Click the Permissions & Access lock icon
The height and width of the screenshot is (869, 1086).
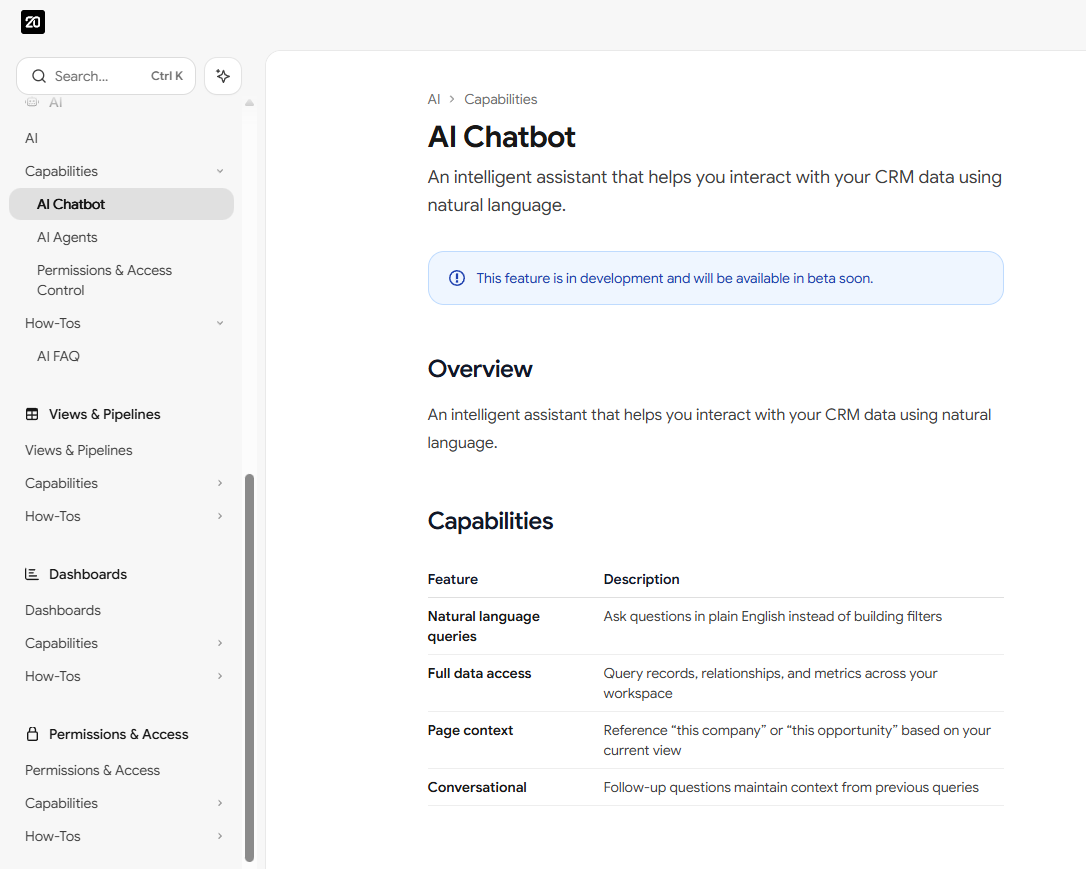coord(32,734)
